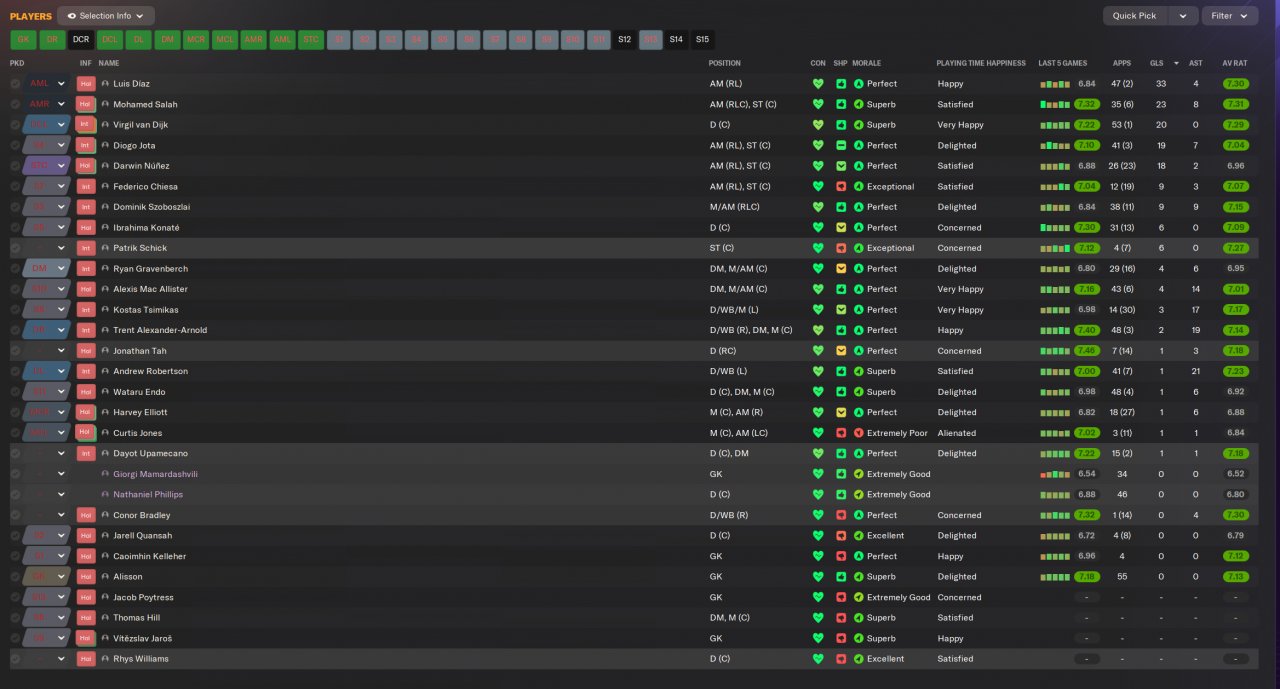
Task: Click the Hol info badge next to Darwin Núñez
Action: 86,166
